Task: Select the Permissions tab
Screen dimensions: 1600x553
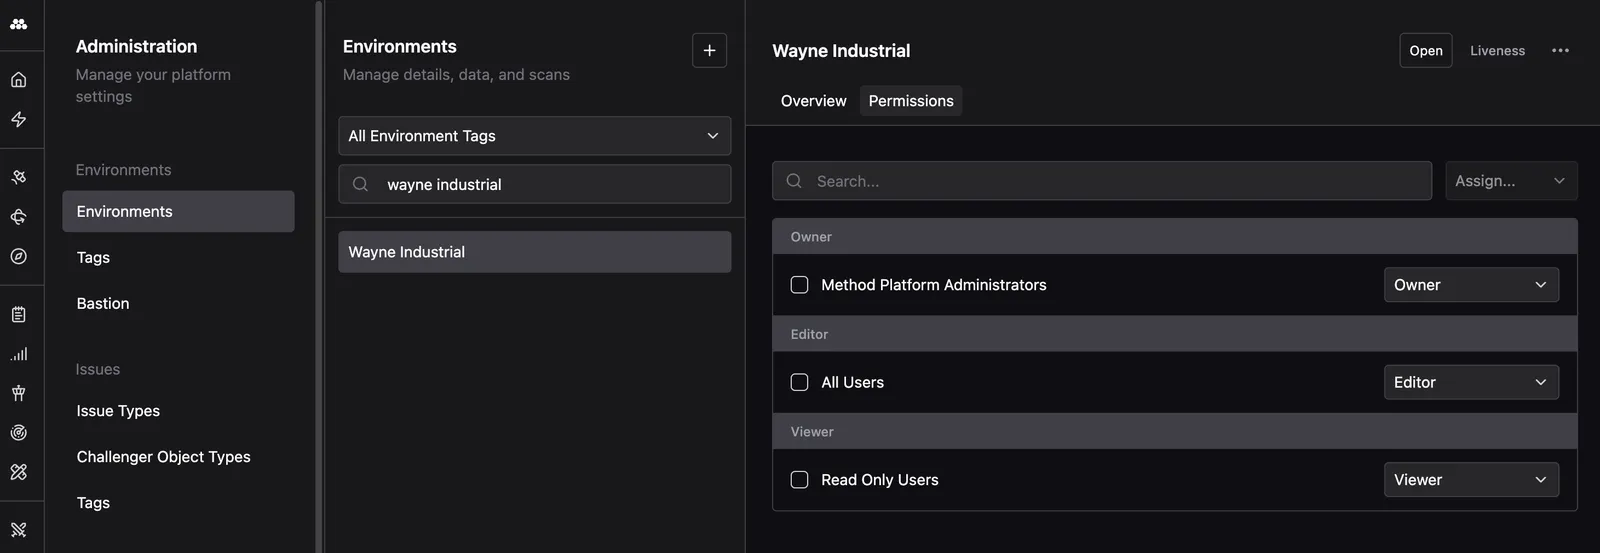Action: [911, 101]
